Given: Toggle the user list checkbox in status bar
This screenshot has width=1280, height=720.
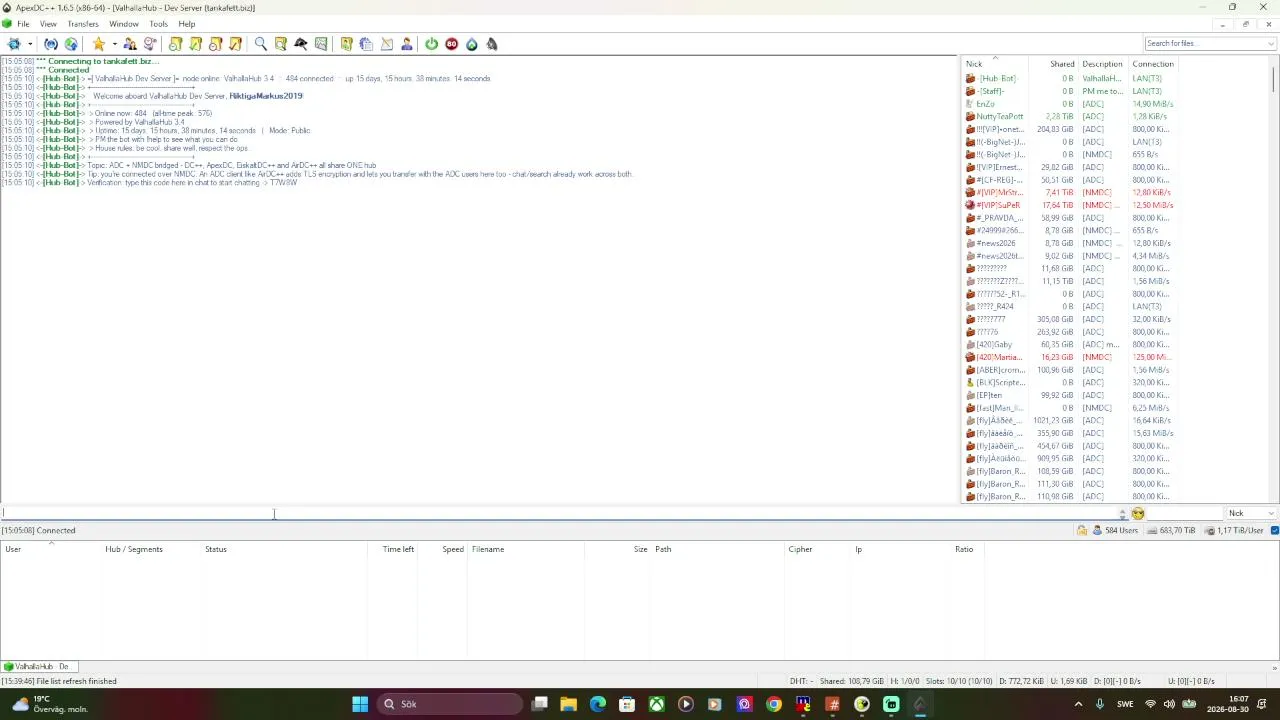Looking at the screenshot, I should click(1275, 530).
